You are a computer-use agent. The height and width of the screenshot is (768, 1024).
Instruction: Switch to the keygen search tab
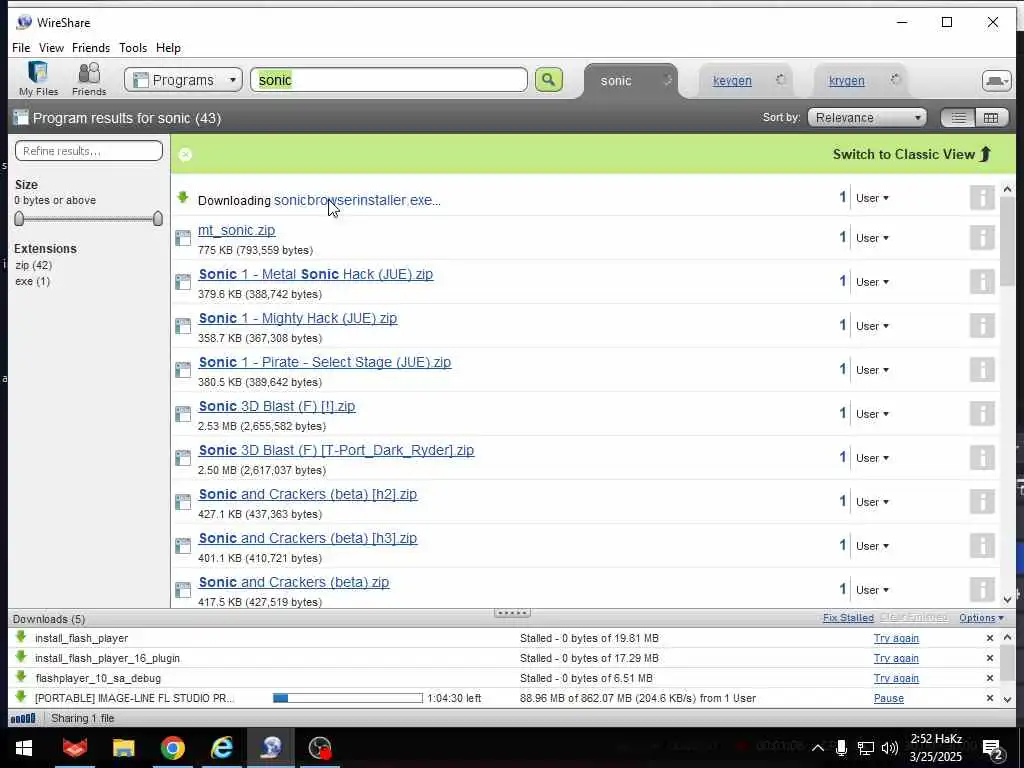[x=732, y=80]
